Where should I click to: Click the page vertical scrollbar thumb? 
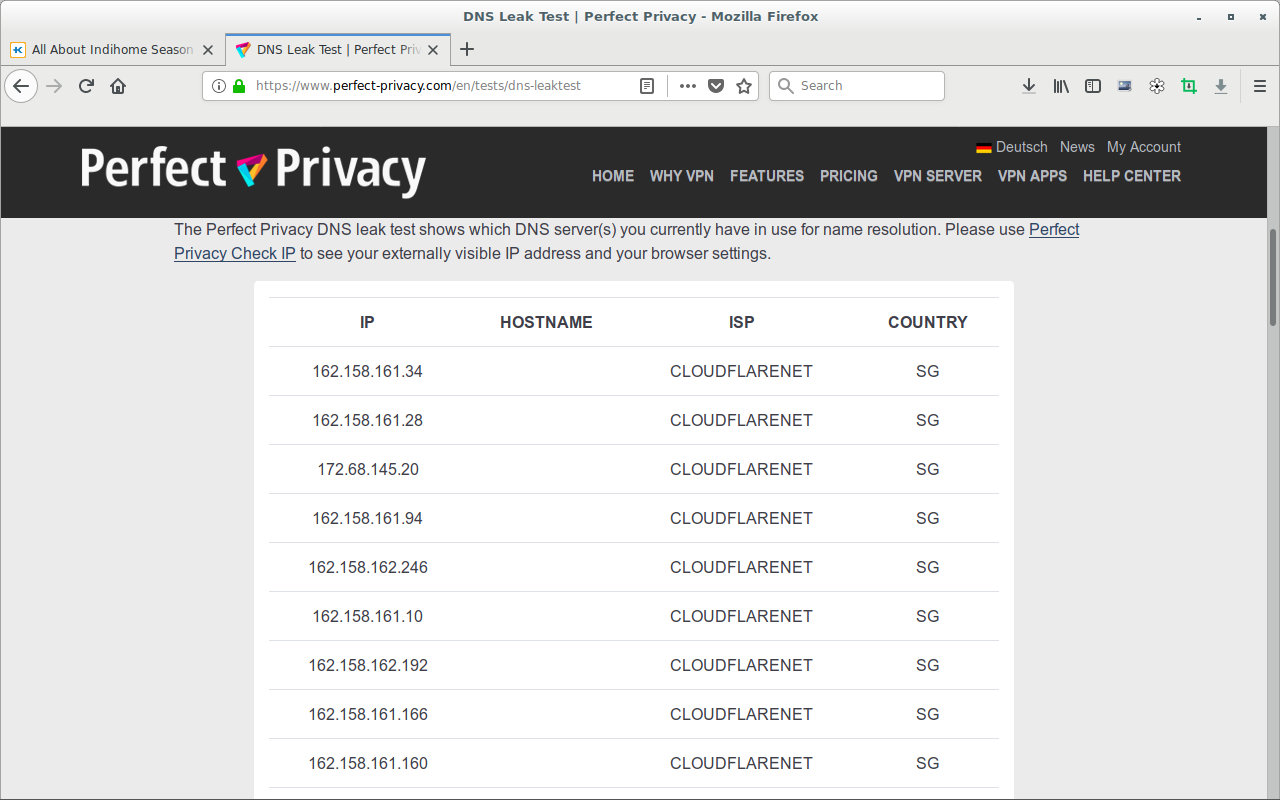1273,277
